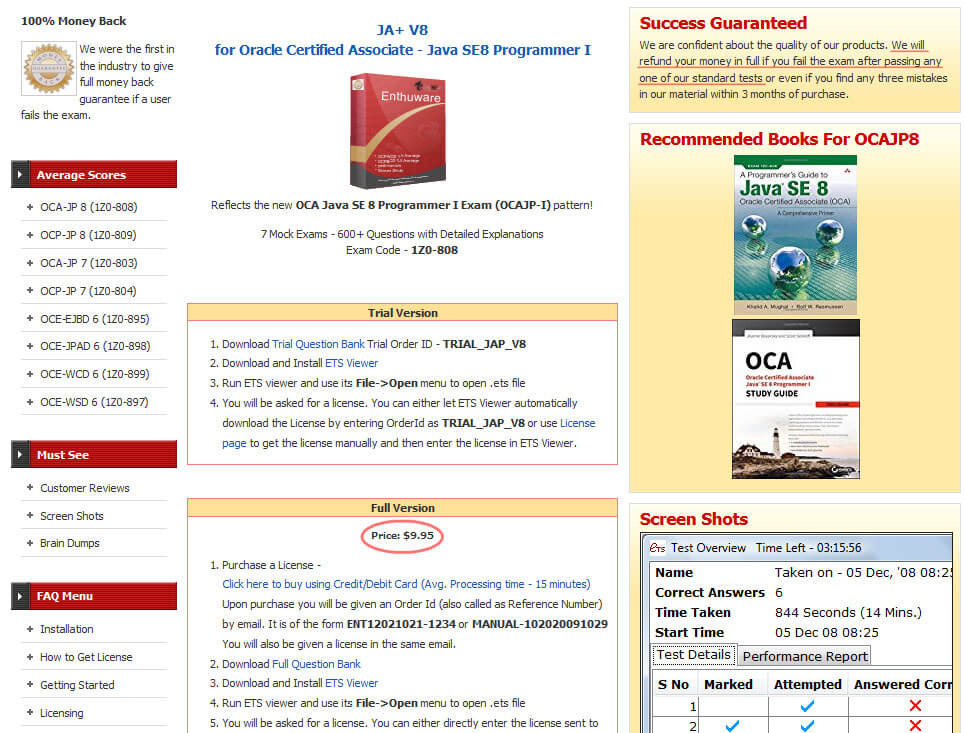
Task: Go to Customer Reviews page
Action: (x=85, y=488)
